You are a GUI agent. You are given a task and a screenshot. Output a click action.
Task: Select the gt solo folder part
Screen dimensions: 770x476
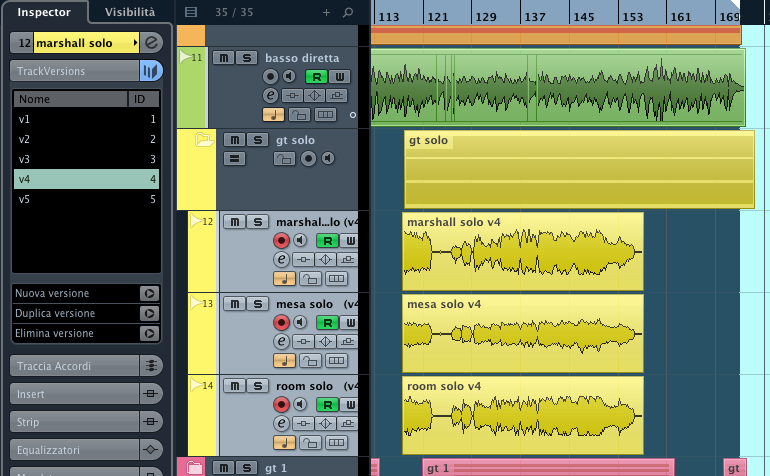click(x=579, y=169)
